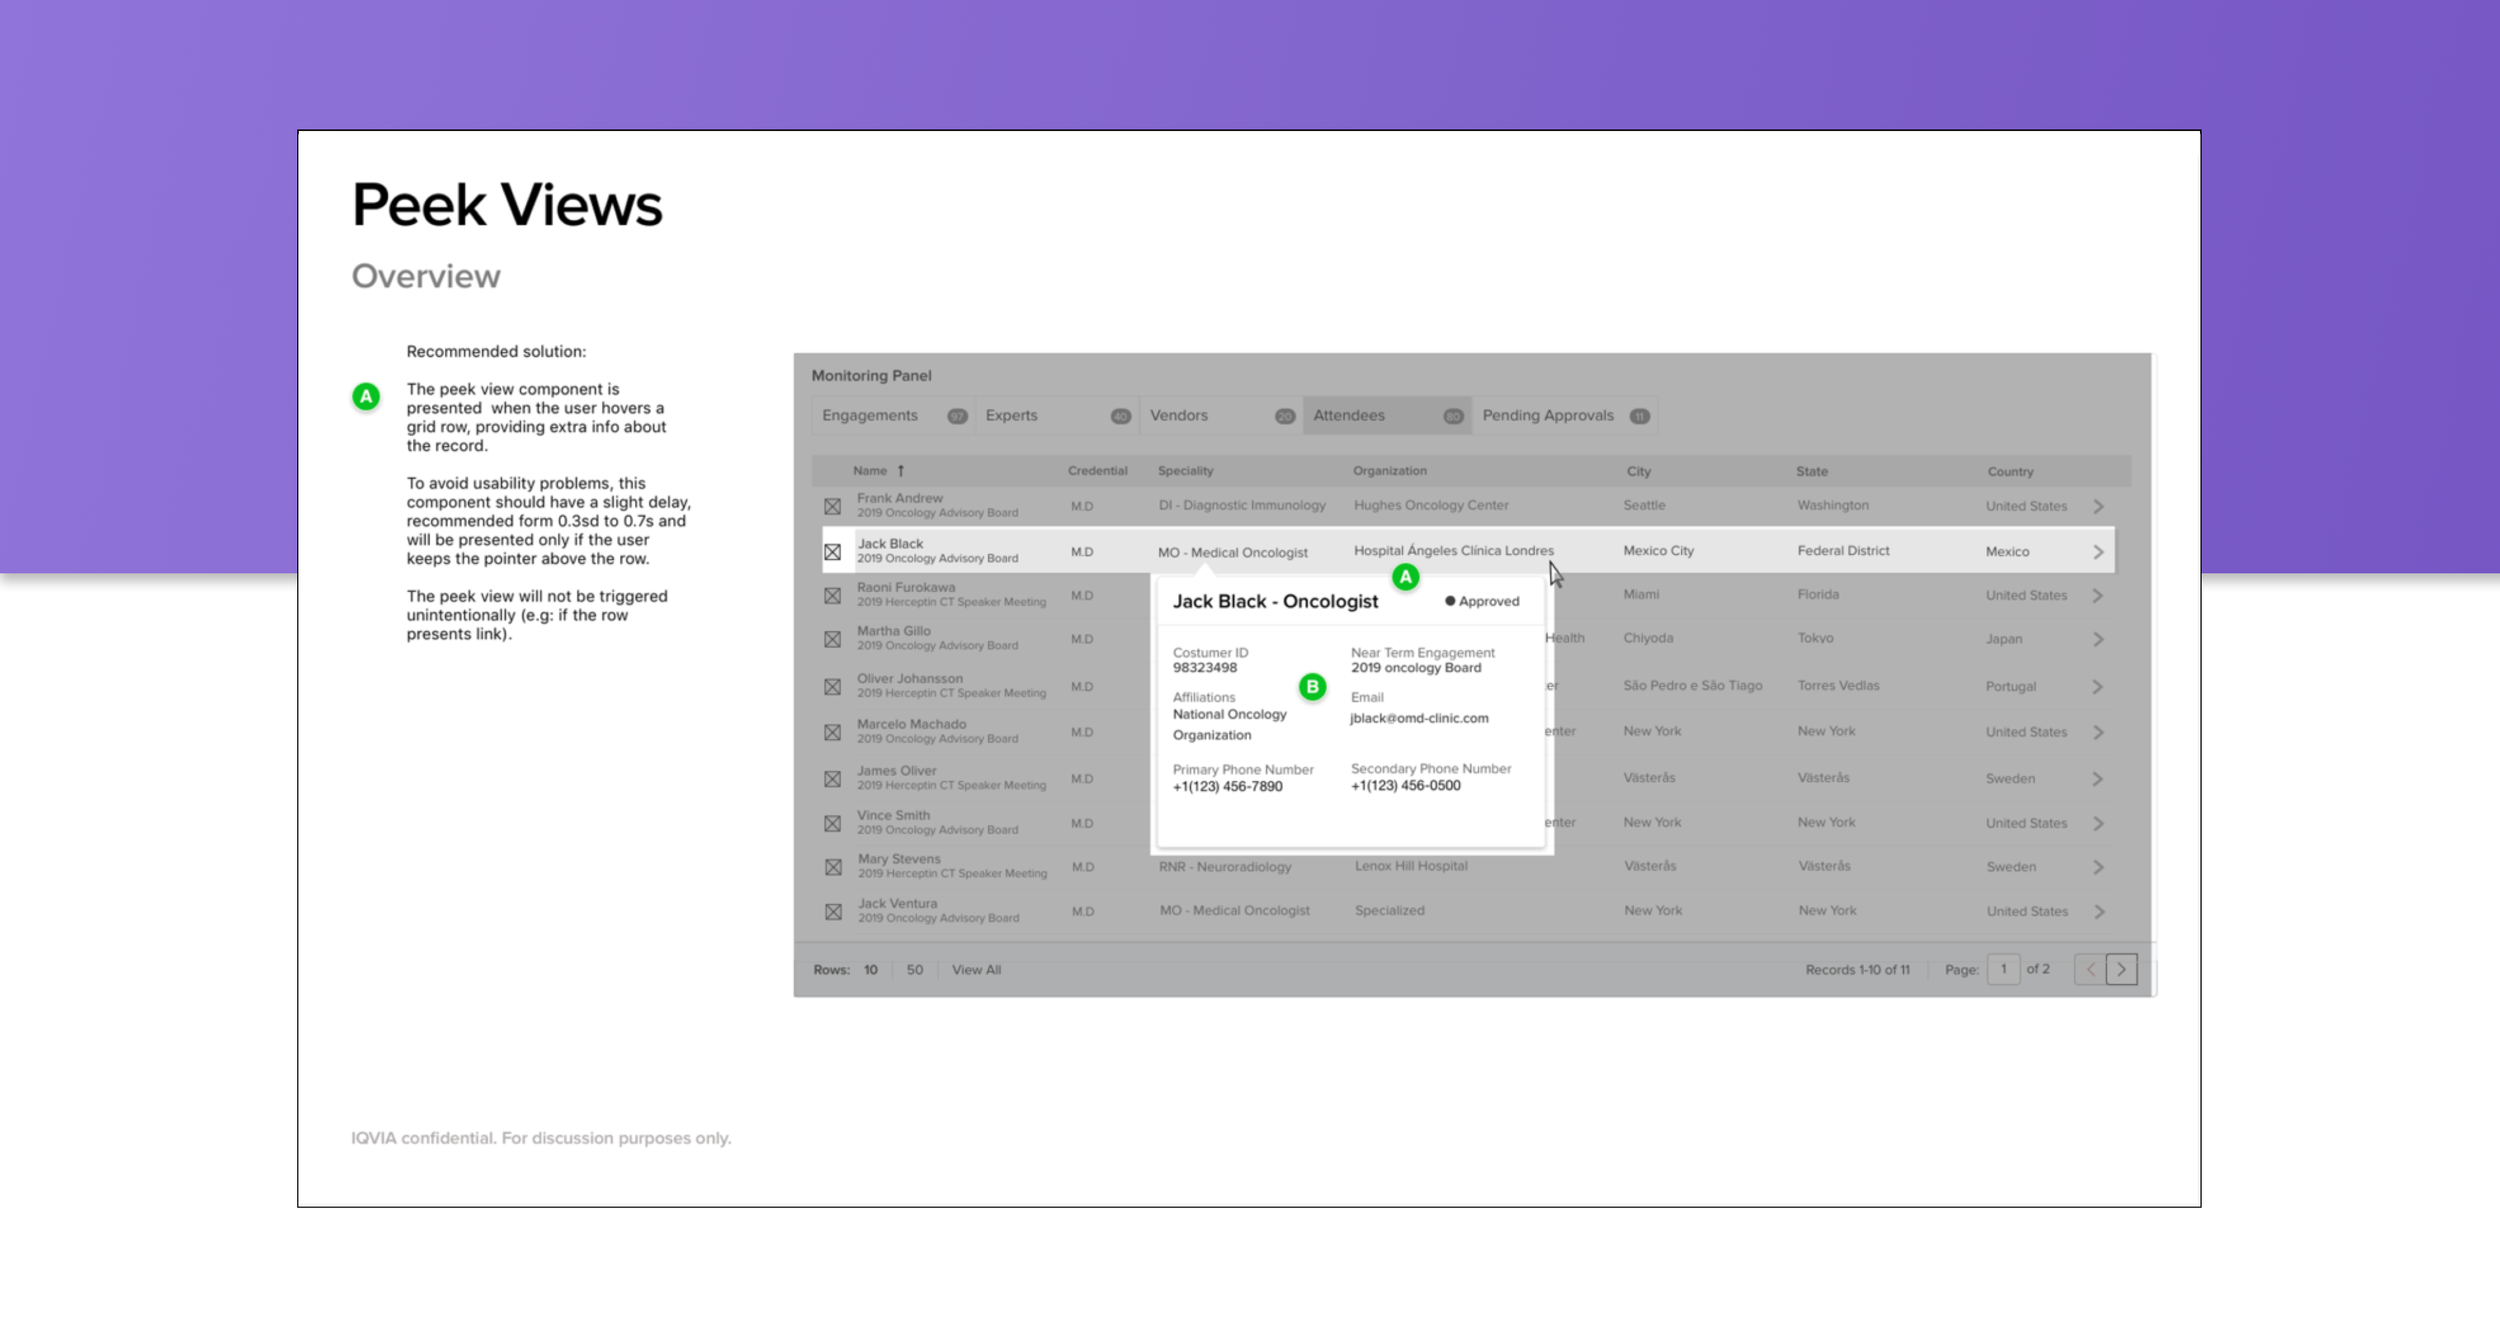Screen dimensions: 2500x1337
Task: Expand the Jack Black row chevron
Action: coord(2098,552)
